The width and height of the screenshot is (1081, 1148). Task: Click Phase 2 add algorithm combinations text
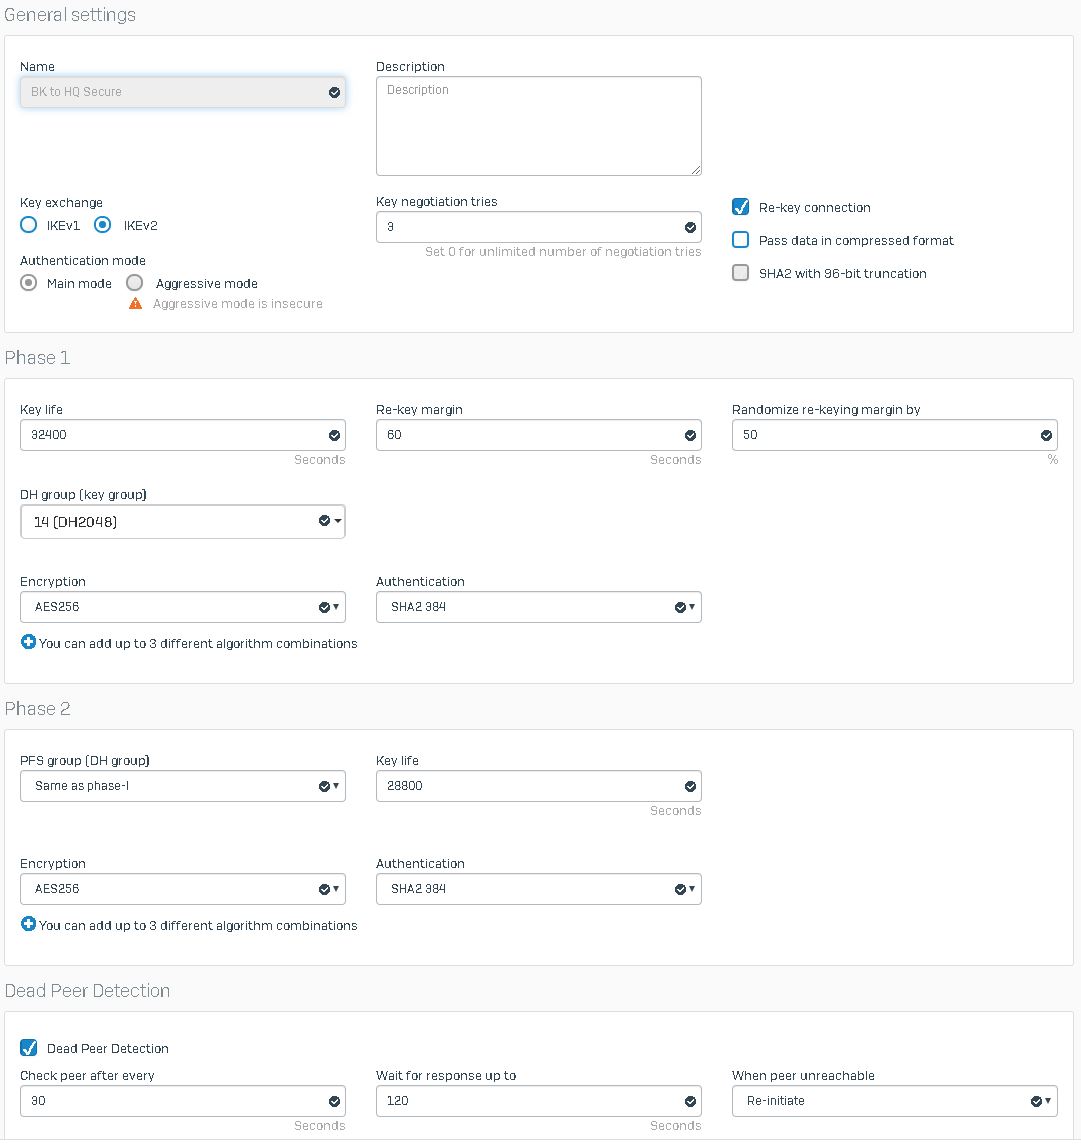click(198, 925)
